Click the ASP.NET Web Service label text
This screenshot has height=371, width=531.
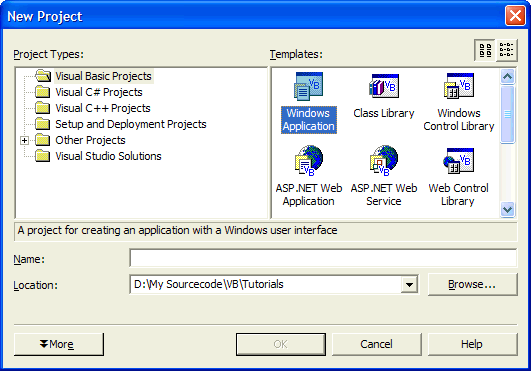[x=384, y=195]
